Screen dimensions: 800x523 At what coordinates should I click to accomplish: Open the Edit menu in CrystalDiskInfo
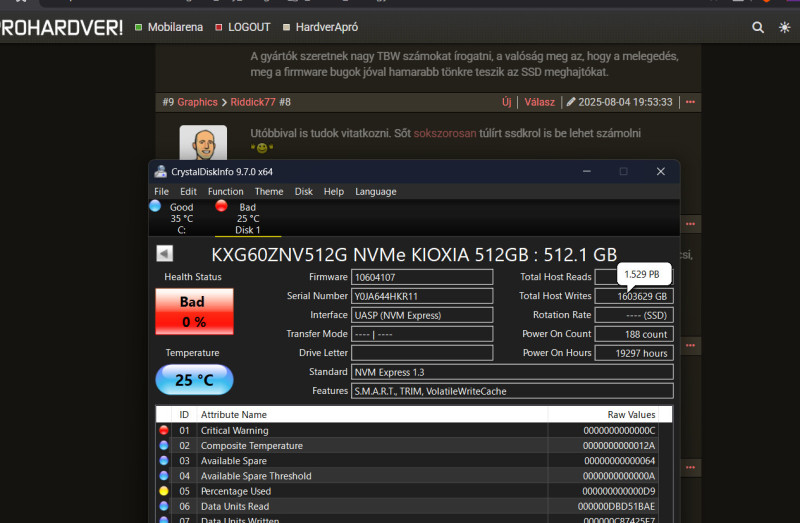188,191
